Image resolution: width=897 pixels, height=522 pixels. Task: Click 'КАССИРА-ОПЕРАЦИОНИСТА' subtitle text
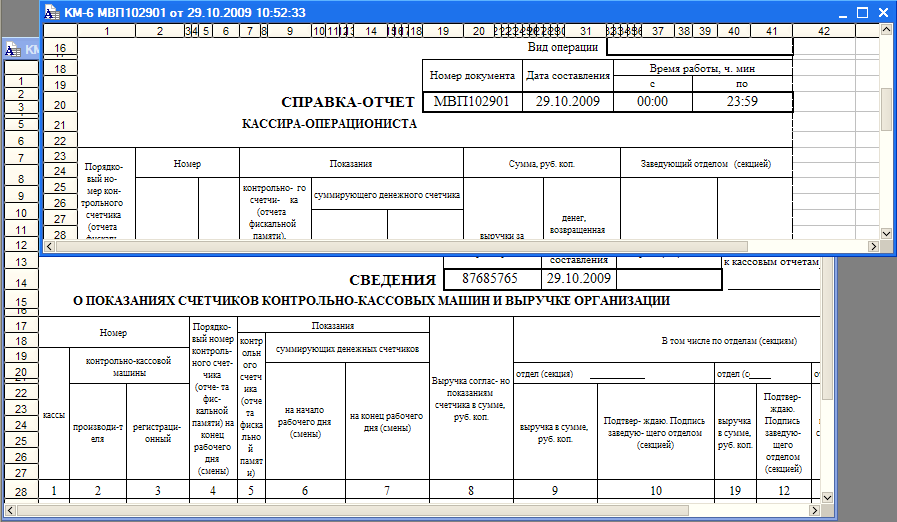(x=330, y=124)
